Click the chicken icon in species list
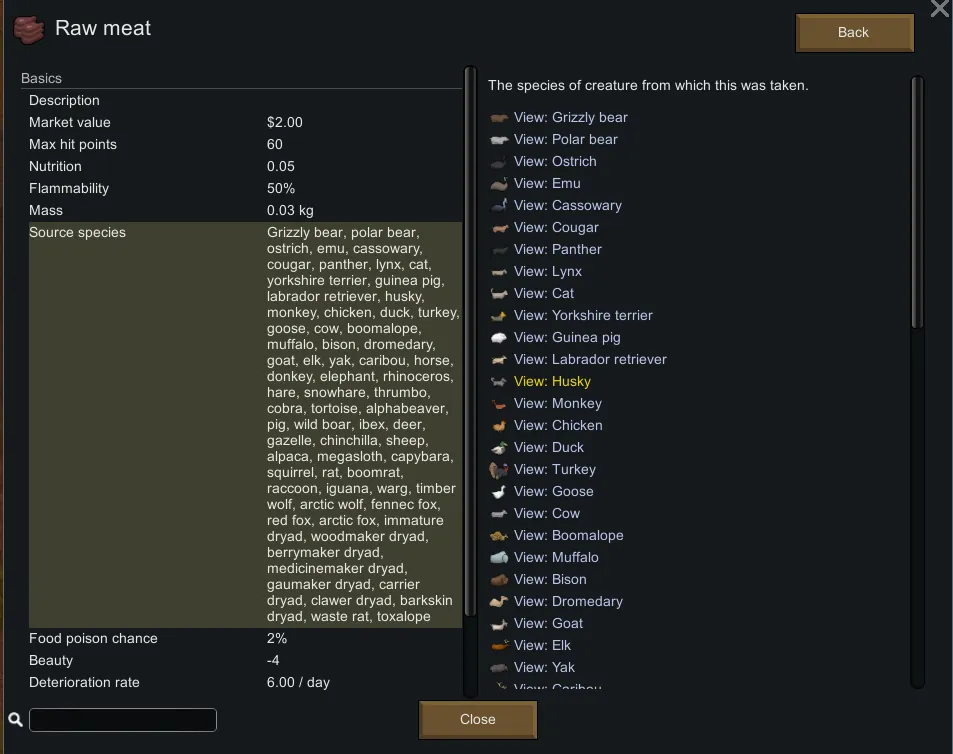The width and height of the screenshot is (953, 754). coord(500,426)
